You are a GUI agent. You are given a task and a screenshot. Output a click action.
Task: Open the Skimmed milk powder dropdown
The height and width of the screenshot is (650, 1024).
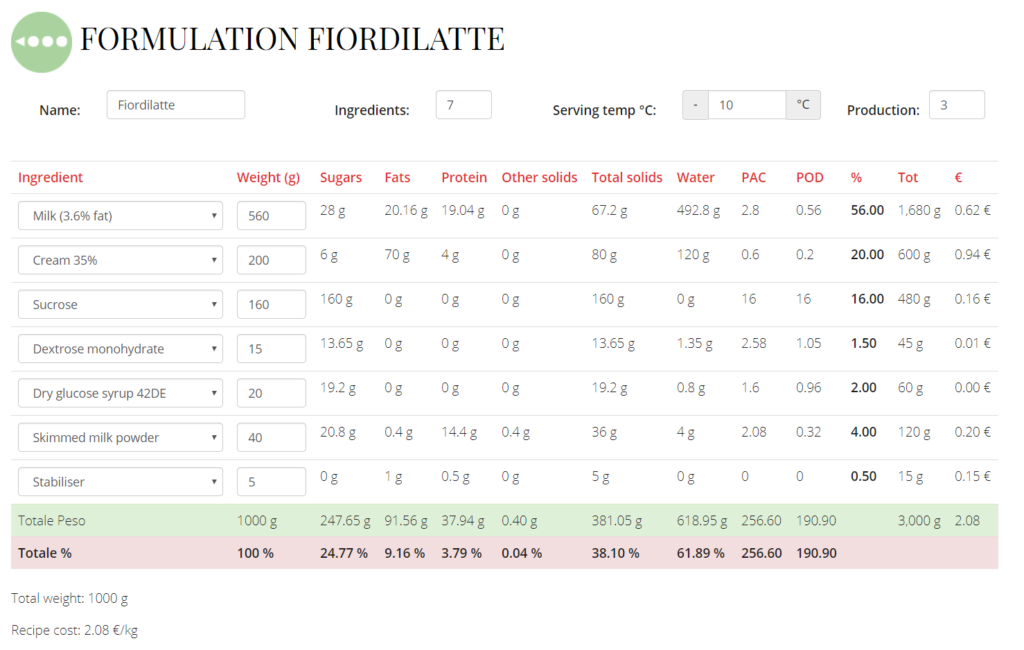120,438
